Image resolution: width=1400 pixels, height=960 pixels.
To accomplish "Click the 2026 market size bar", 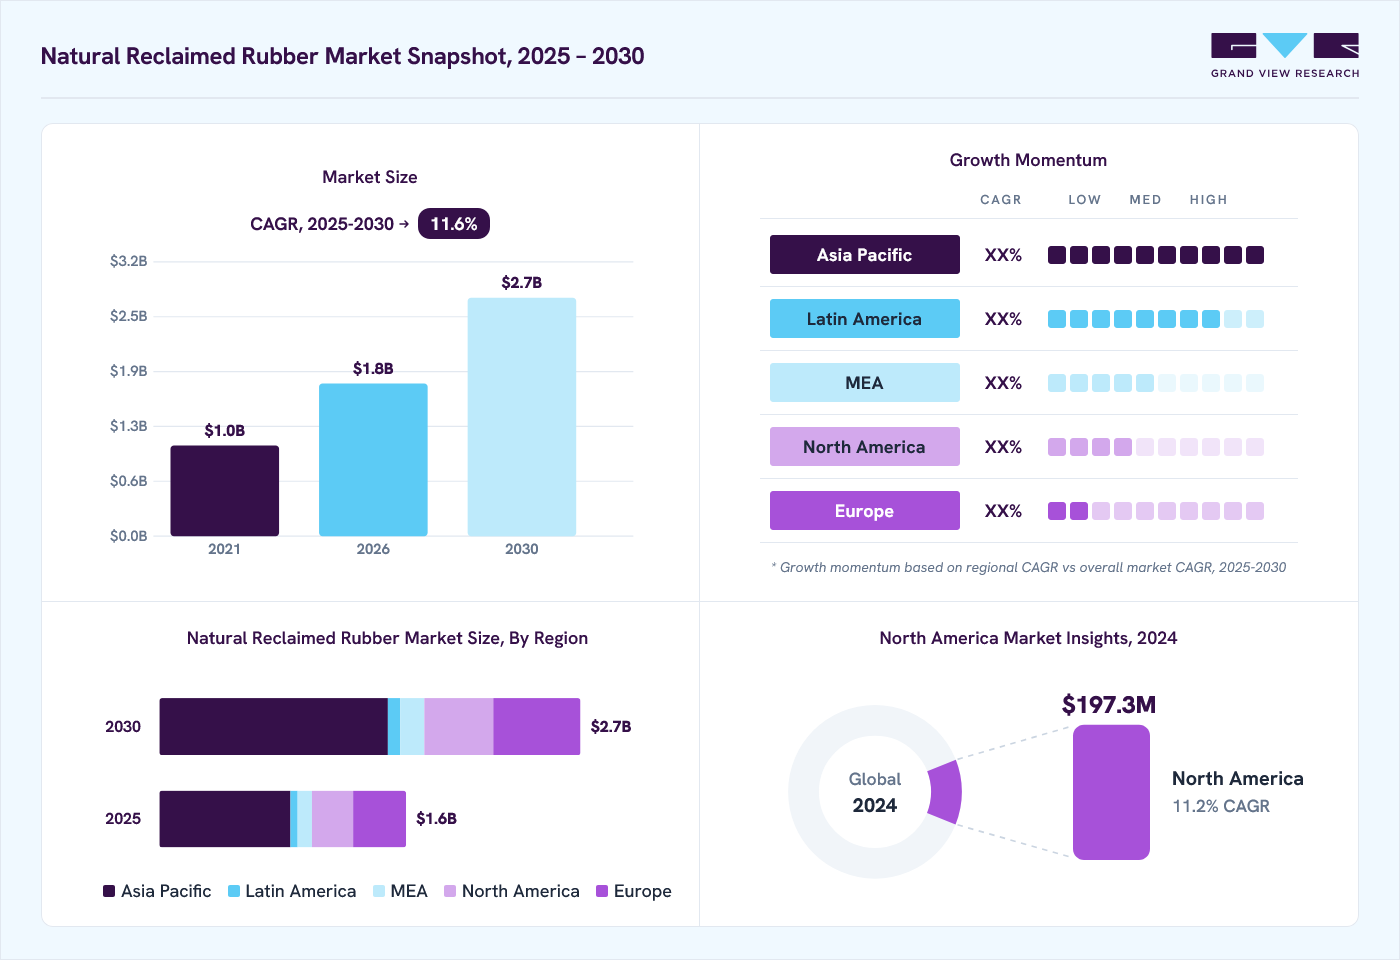I will point(373,460).
